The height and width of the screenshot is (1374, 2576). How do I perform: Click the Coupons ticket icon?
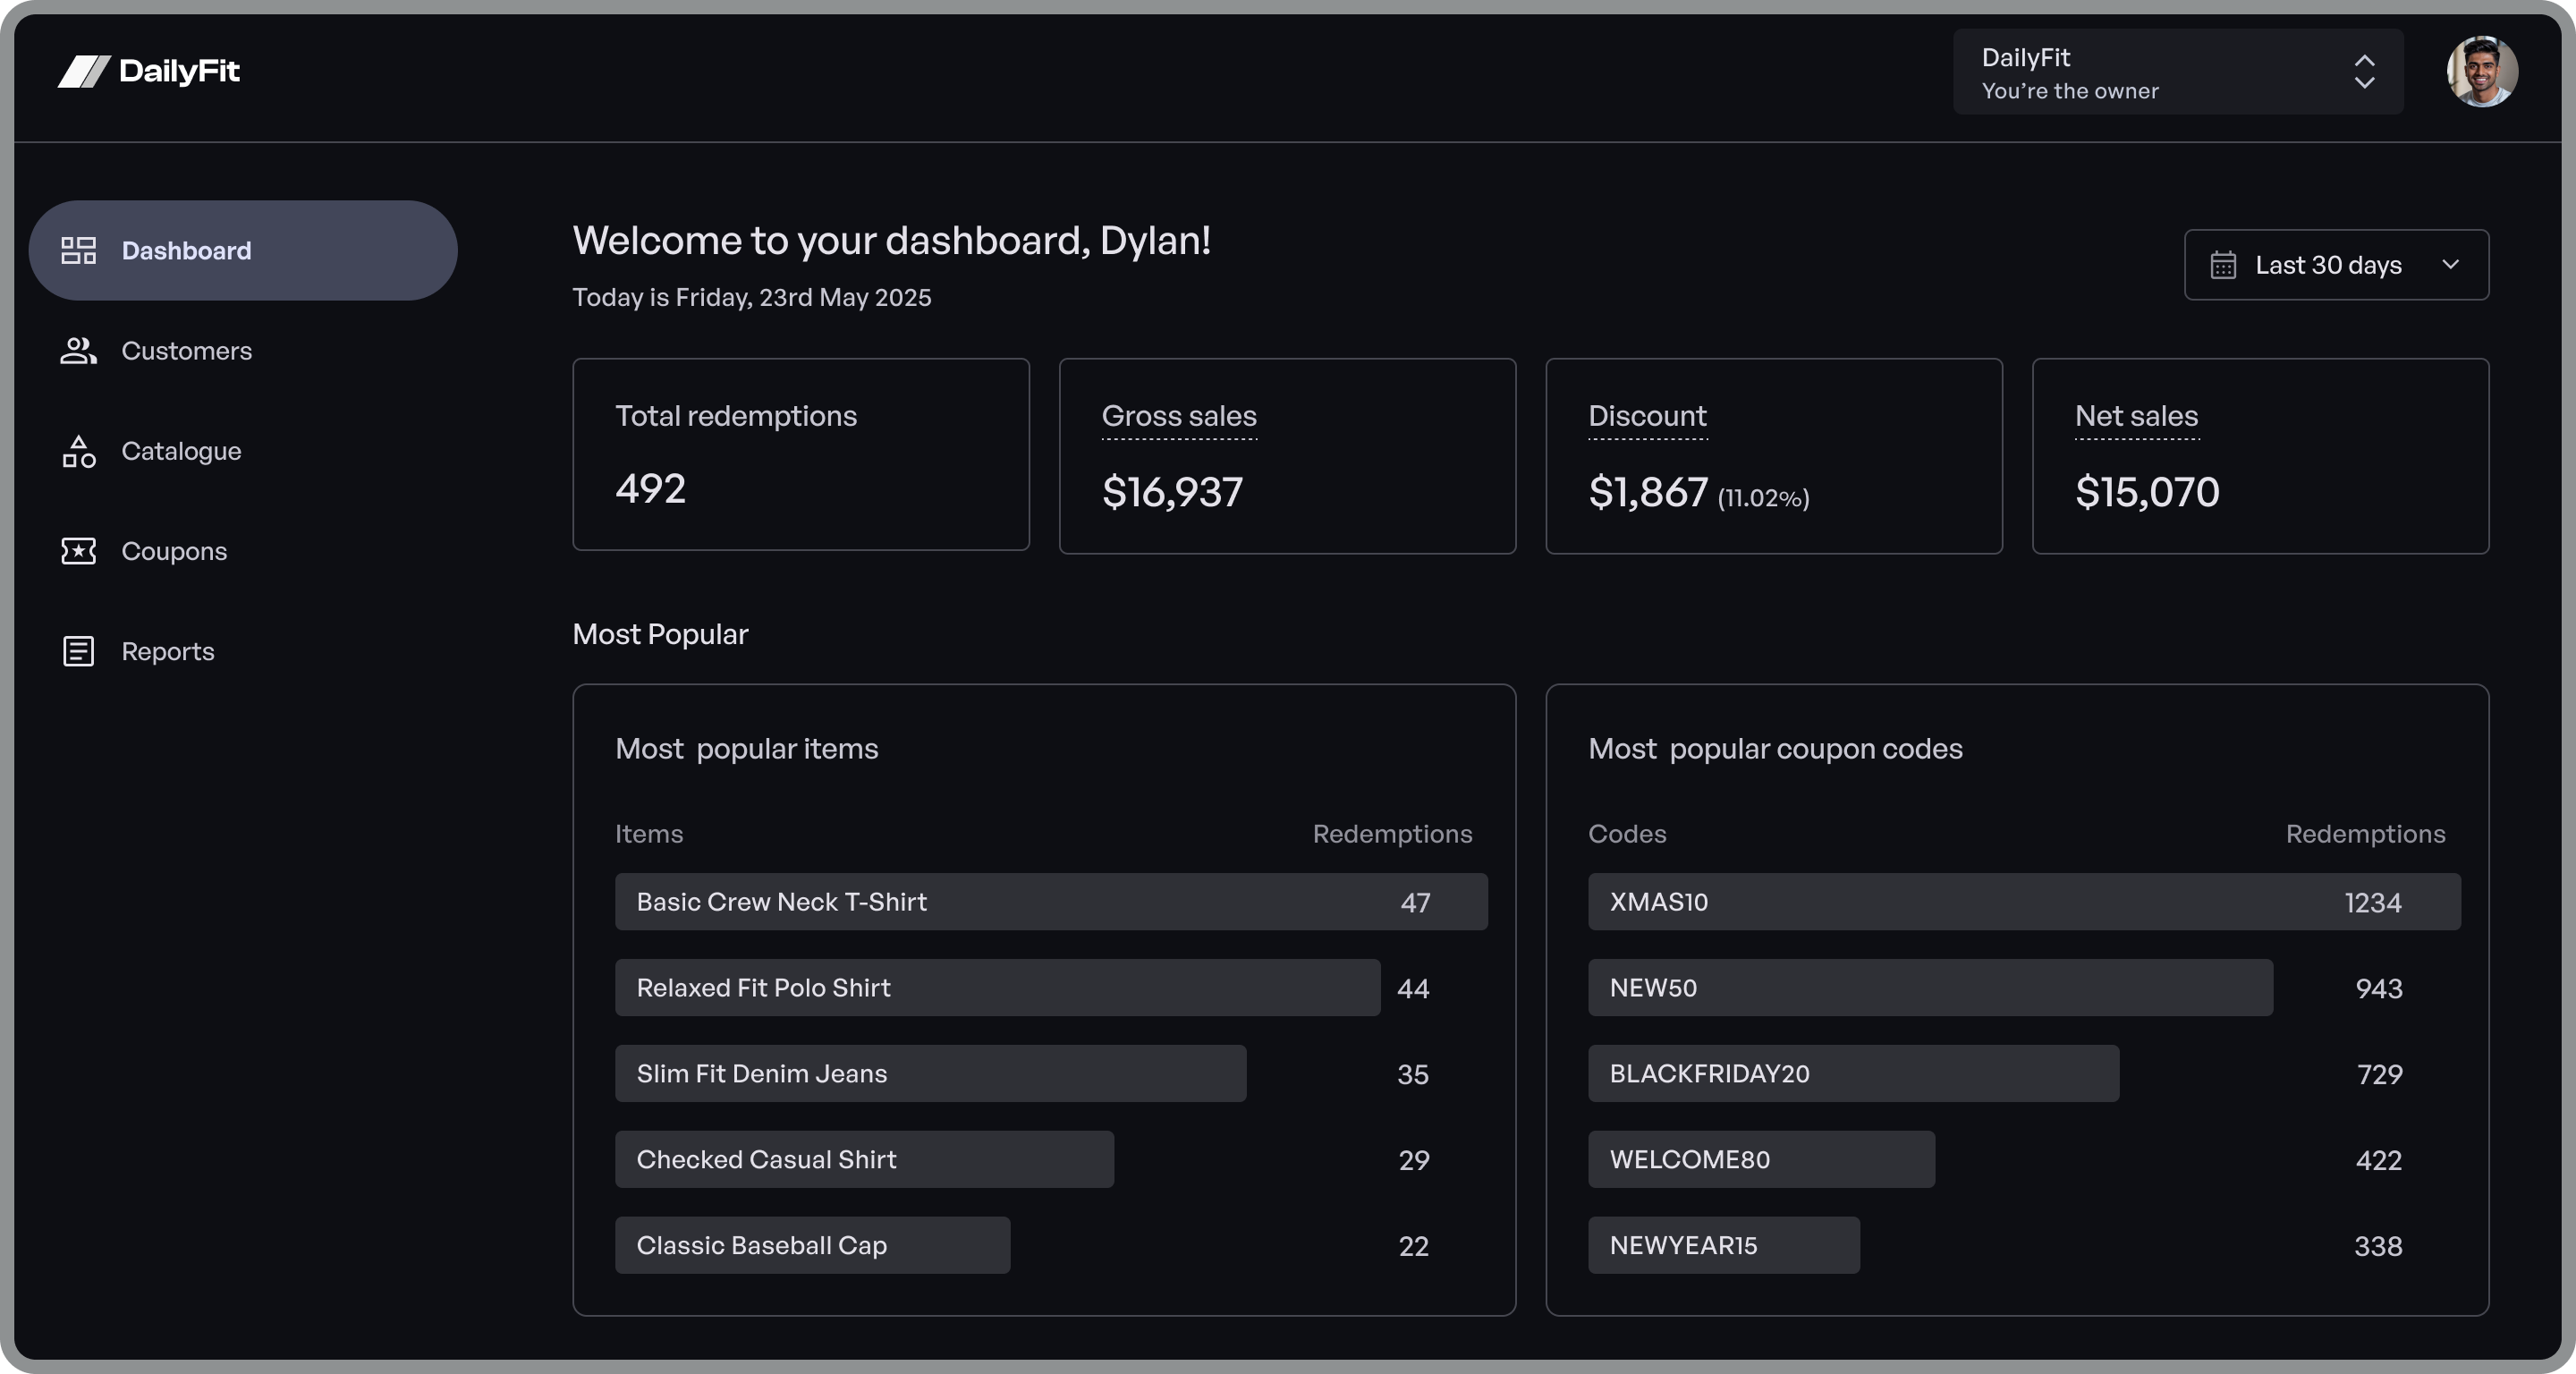[x=79, y=550]
